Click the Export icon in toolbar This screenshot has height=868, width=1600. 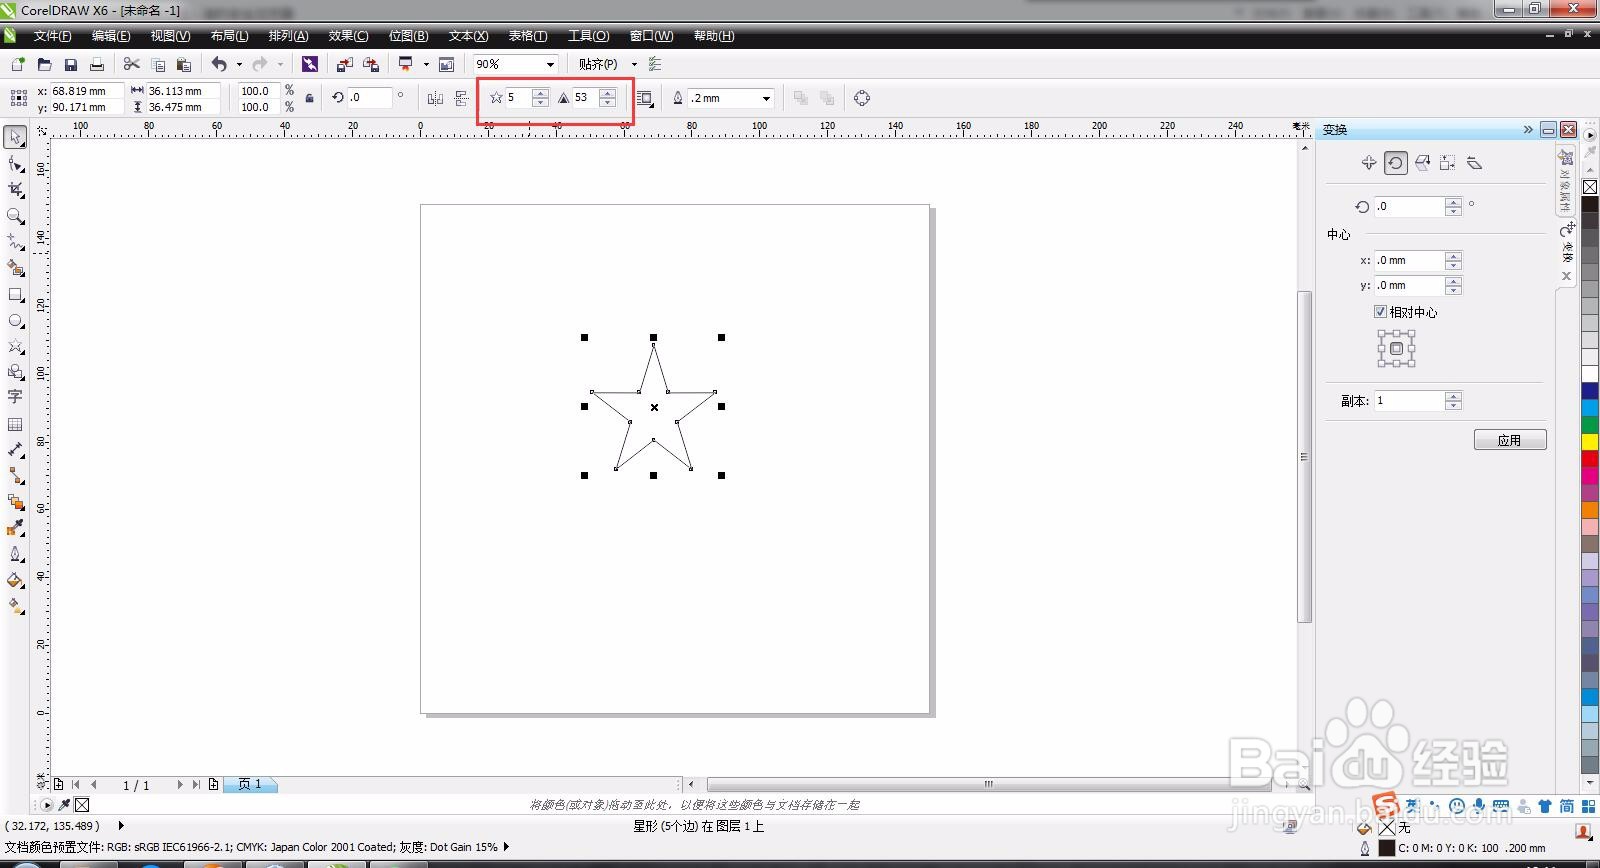pyautogui.click(x=371, y=64)
